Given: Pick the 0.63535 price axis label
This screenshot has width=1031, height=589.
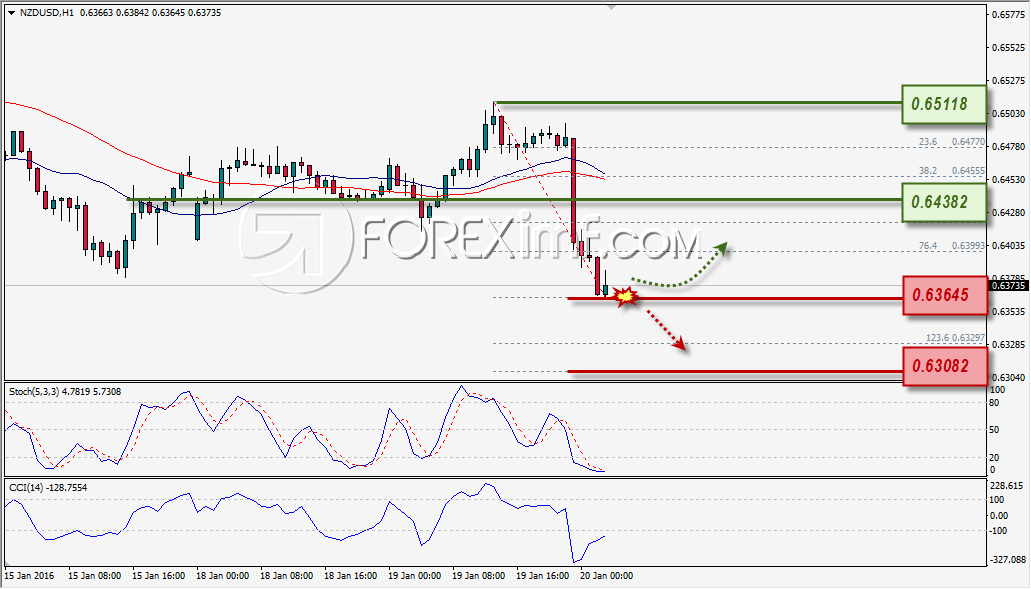Looking at the screenshot, I should pyautogui.click(x=1008, y=311).
